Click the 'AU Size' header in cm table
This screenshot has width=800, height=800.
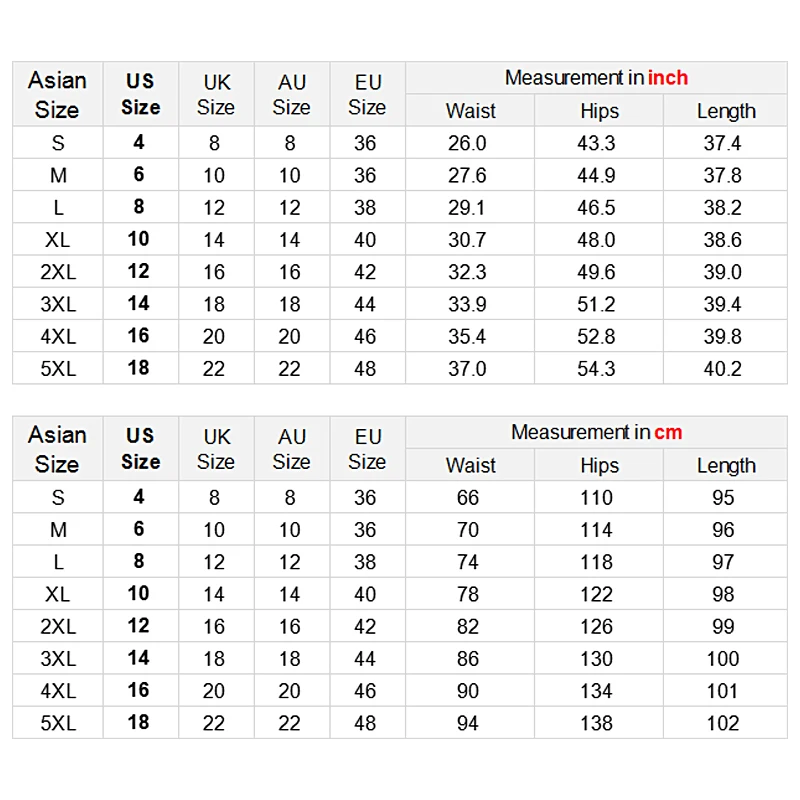(x=291, y=449)
